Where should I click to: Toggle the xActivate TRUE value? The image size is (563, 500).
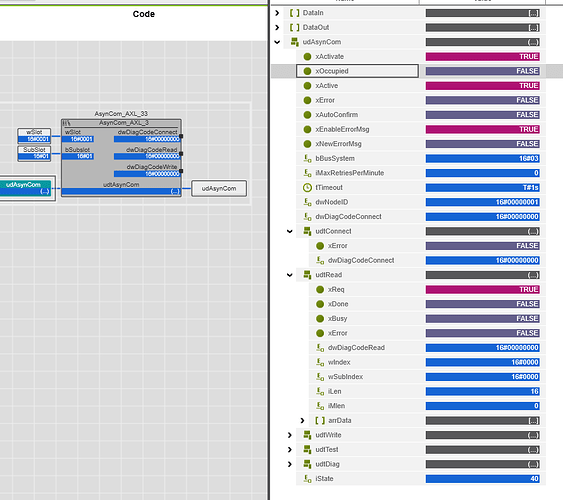click(x=483, y=57)
